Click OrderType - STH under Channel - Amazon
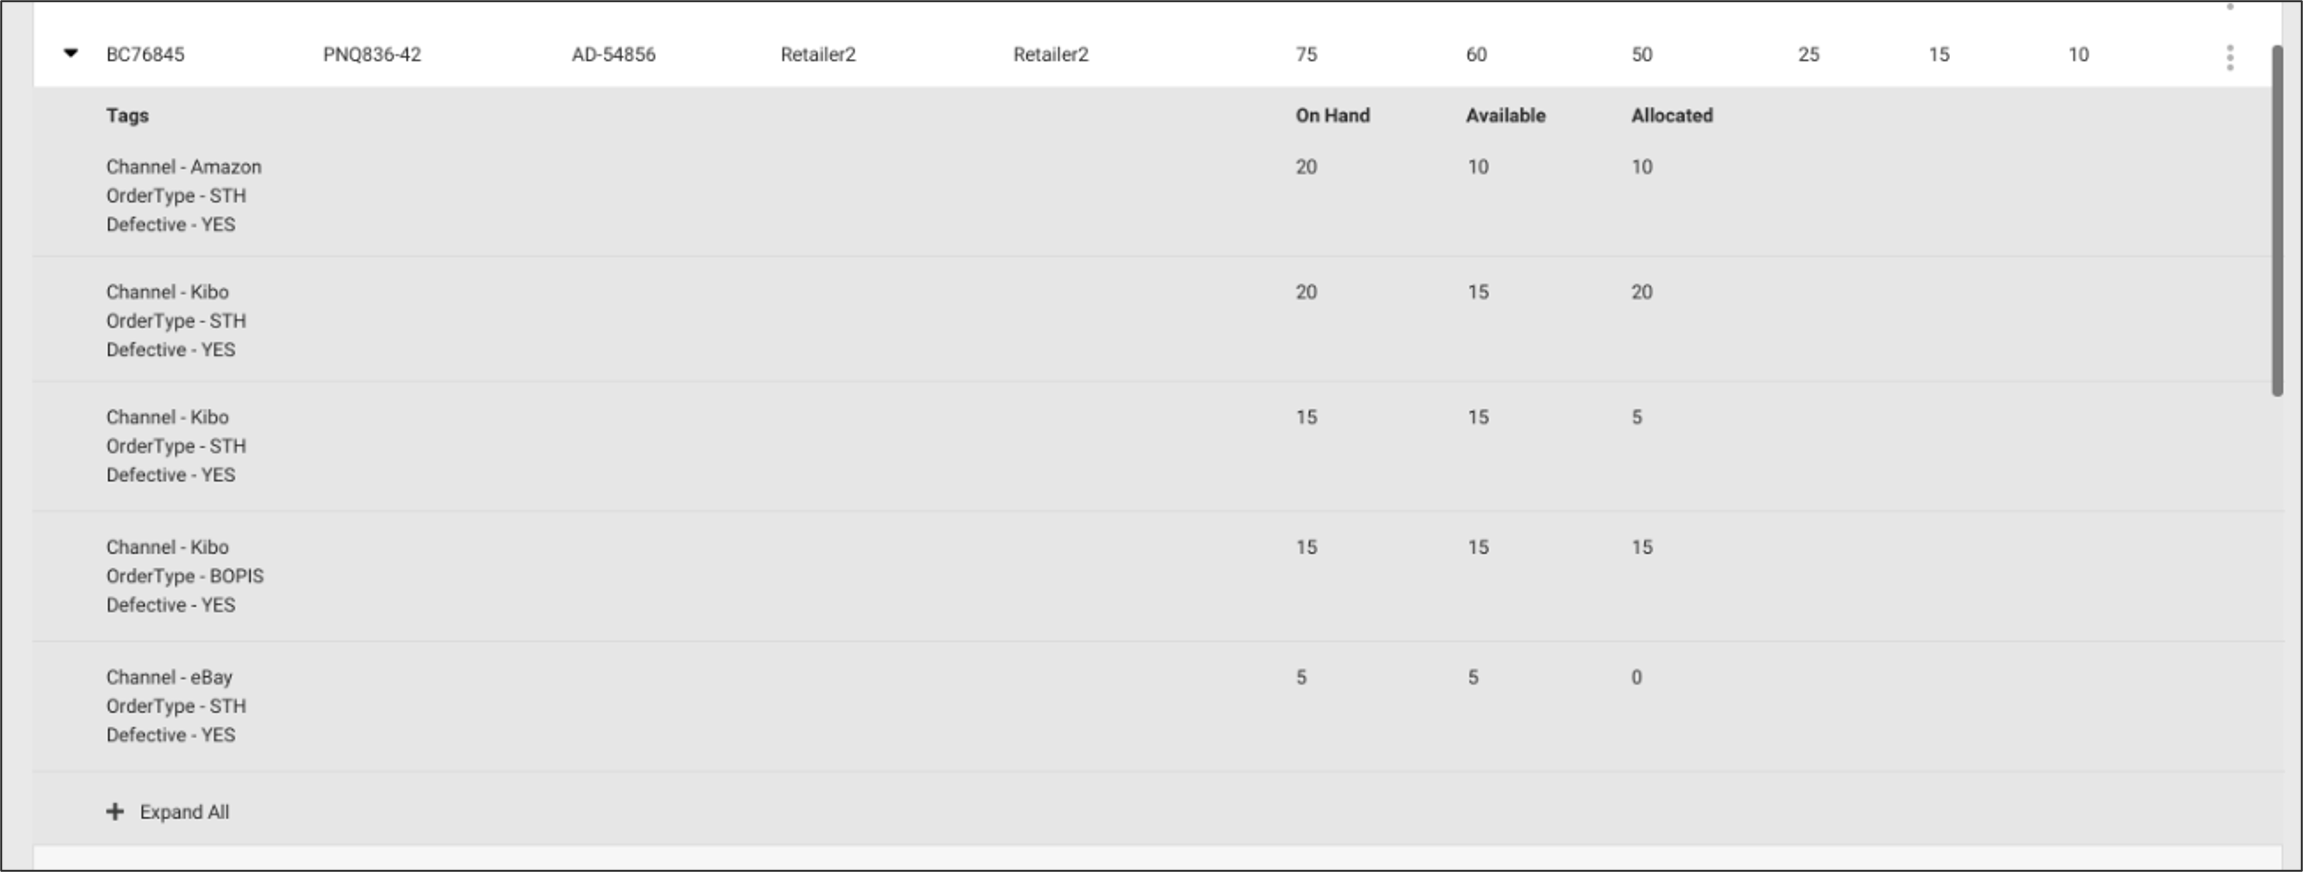The height and width of the screenshot is (872, 2303). pyautogui.click(x=176, y=196)
